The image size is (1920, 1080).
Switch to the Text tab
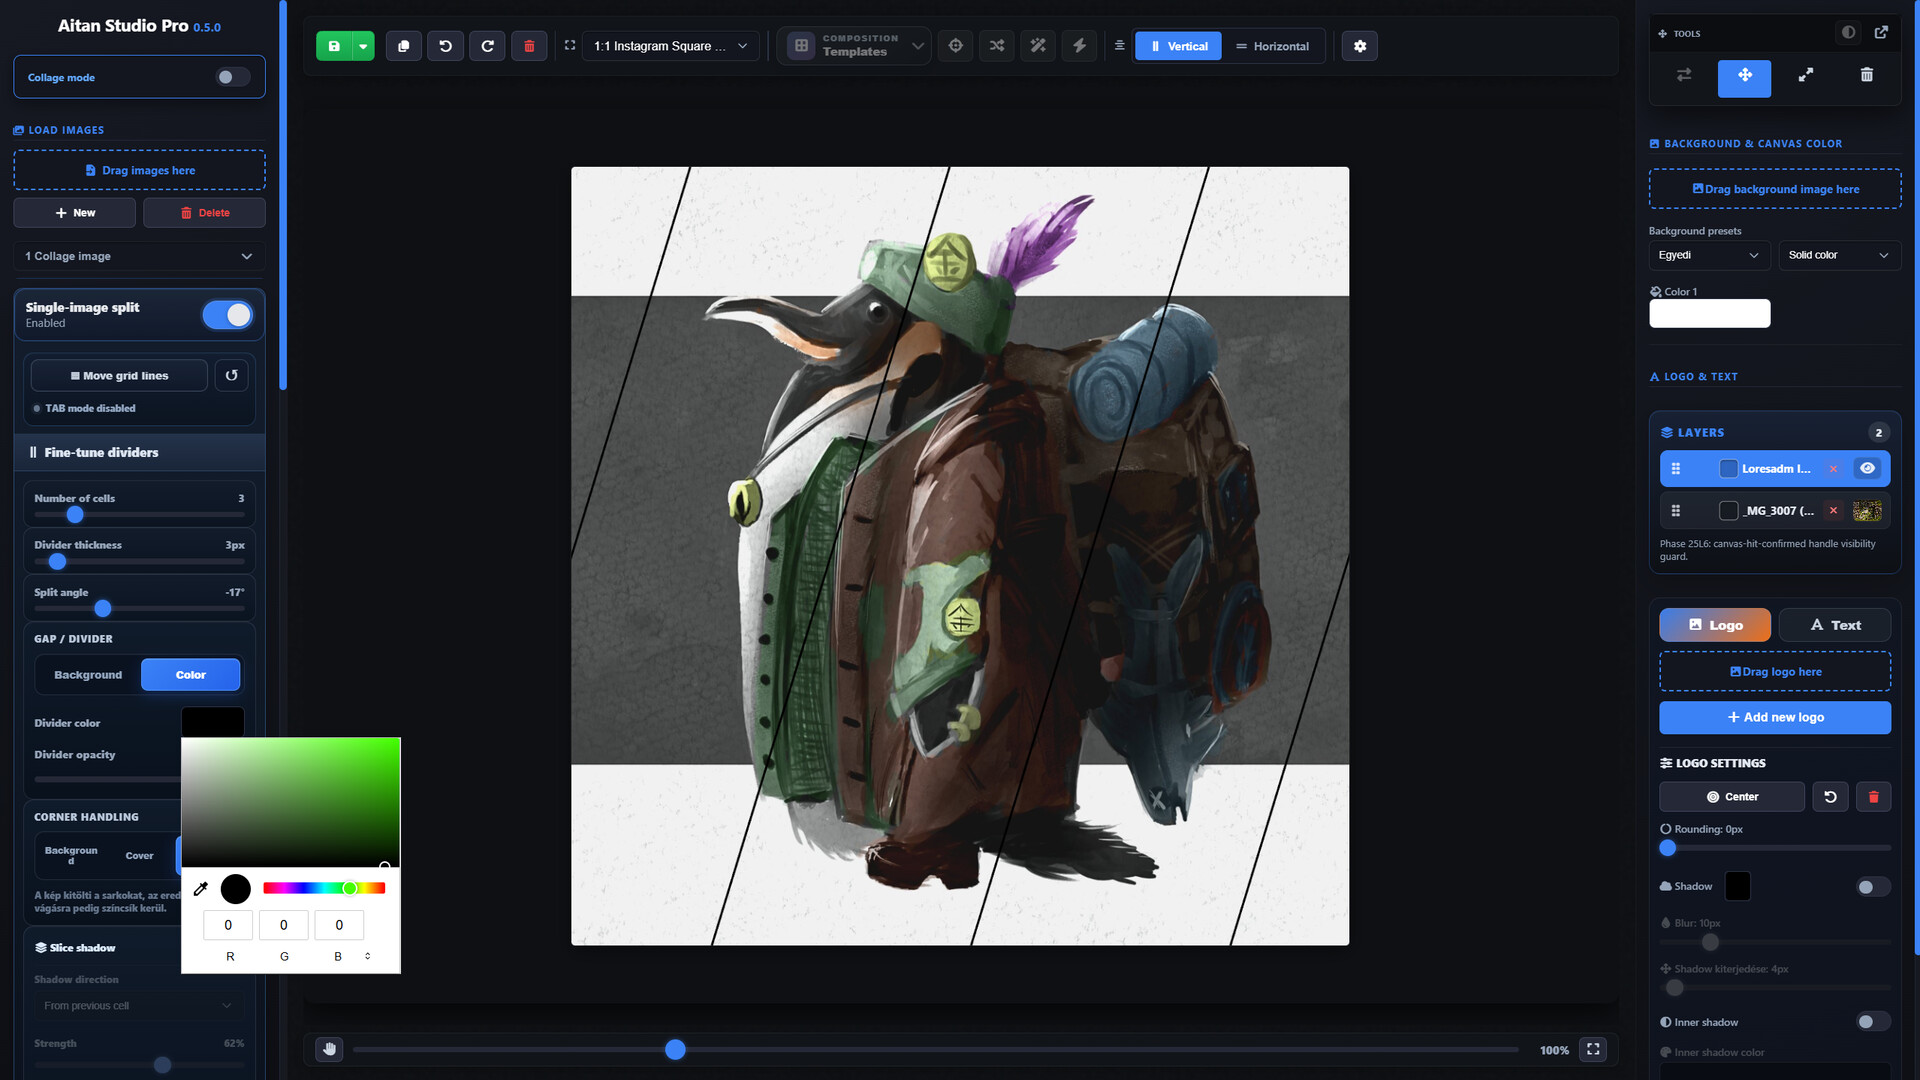[x=1835, y=625]
